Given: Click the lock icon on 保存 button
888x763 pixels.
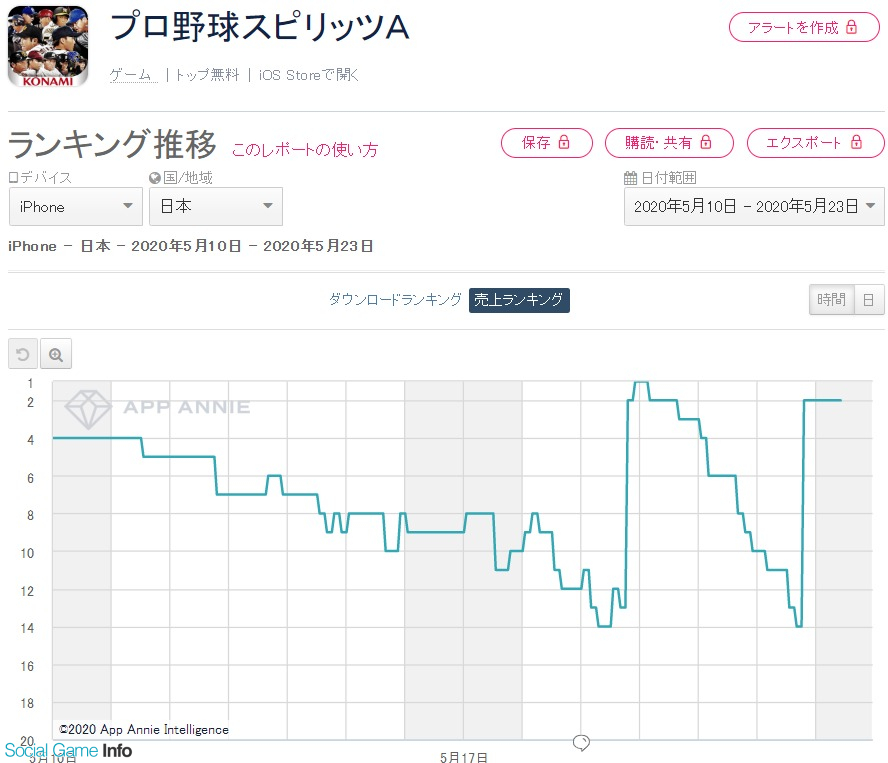Looking at the screenshot, I should (563, 143).
